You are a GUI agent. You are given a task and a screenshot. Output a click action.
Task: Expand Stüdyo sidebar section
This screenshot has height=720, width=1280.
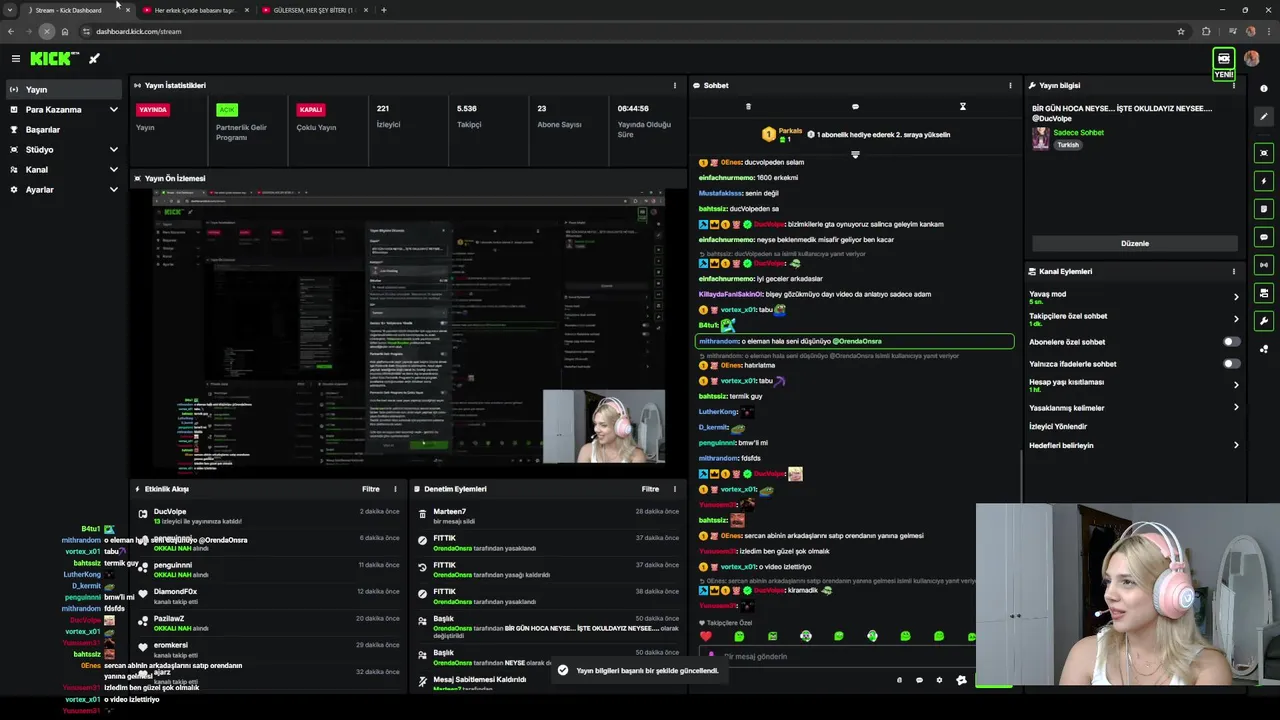coord(64,150)
